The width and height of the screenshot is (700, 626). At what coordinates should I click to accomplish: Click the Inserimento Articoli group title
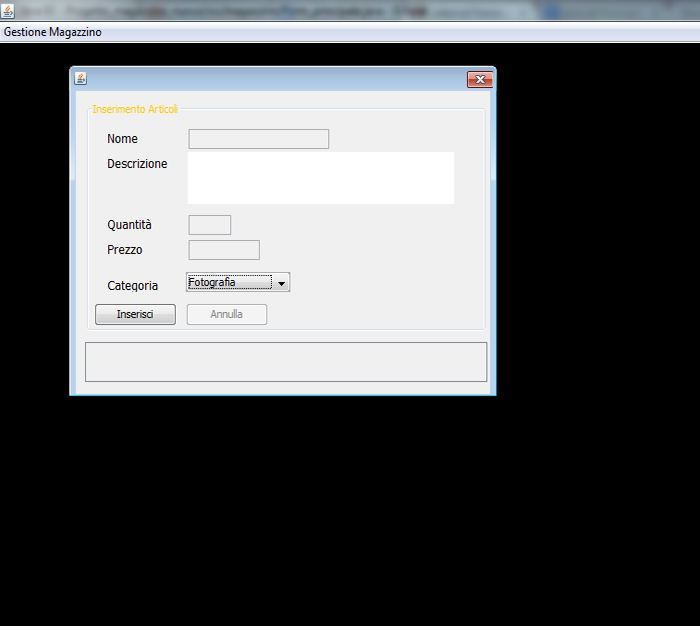point(135,109)
